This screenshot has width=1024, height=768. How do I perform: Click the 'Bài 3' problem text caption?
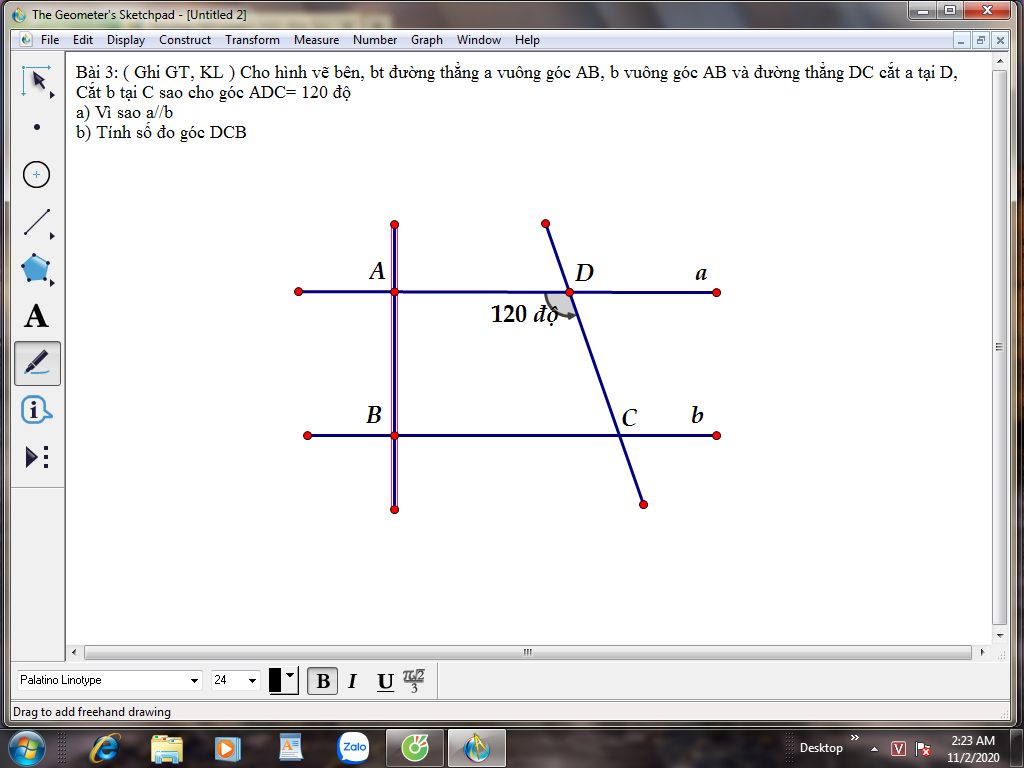tap(516, 102)
